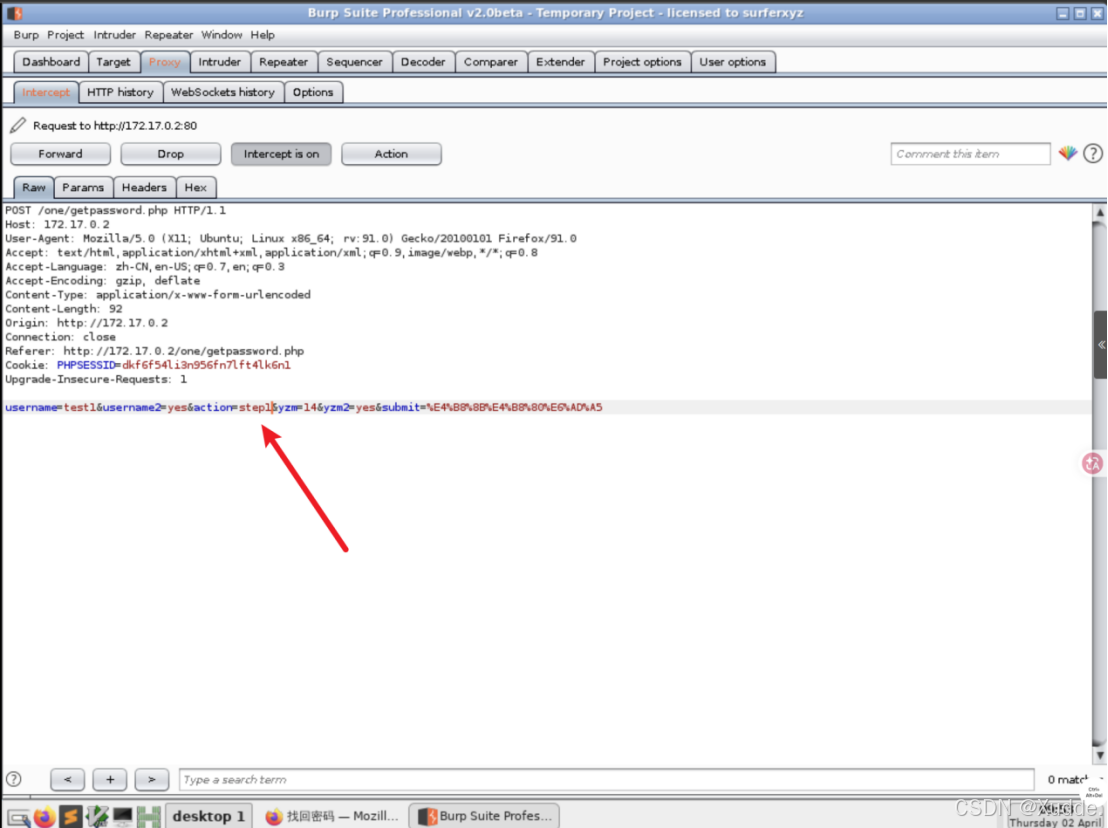
Task: Click the file manager icon at the taskbar start
Action: tap(18, 817)
